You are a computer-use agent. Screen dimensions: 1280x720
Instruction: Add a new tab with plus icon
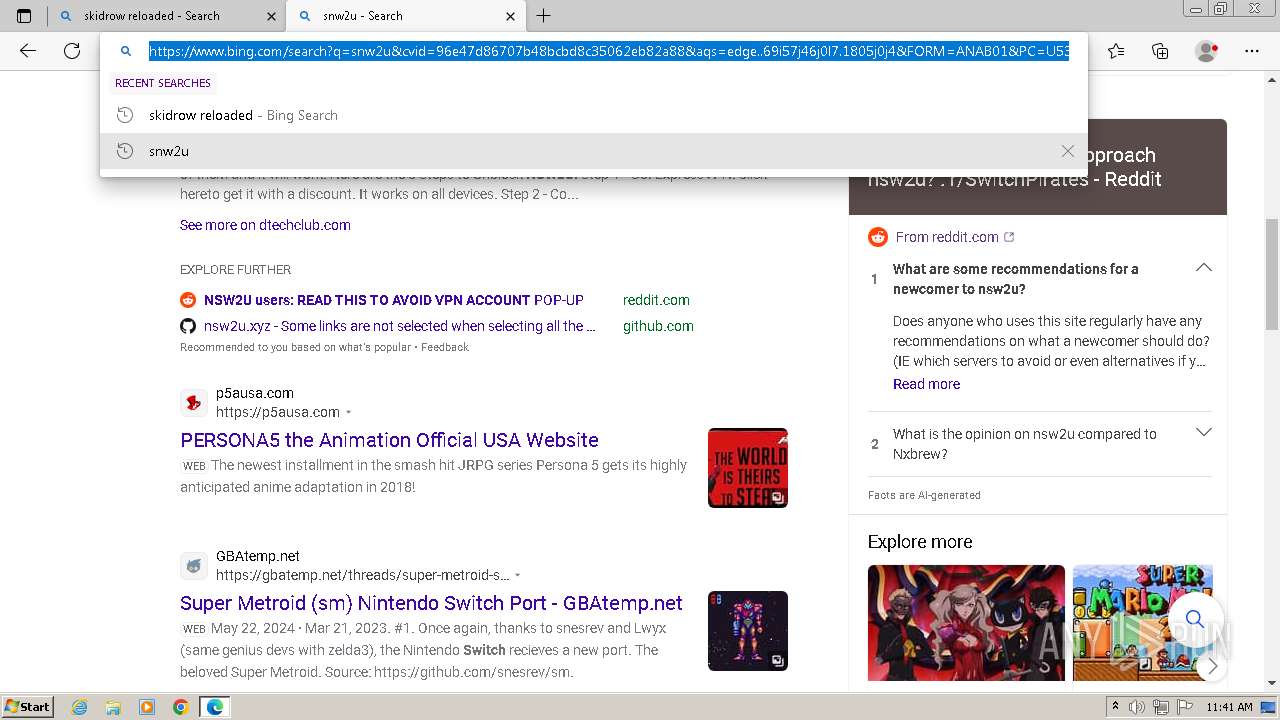[544, 16]
